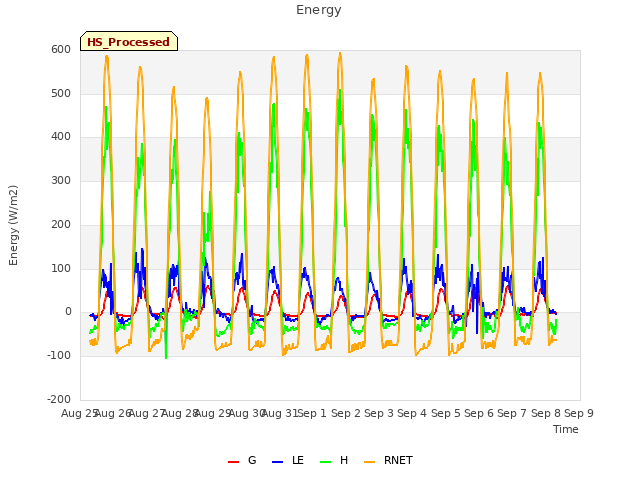Toggle the H series legend entry

[x=334, y=461]
